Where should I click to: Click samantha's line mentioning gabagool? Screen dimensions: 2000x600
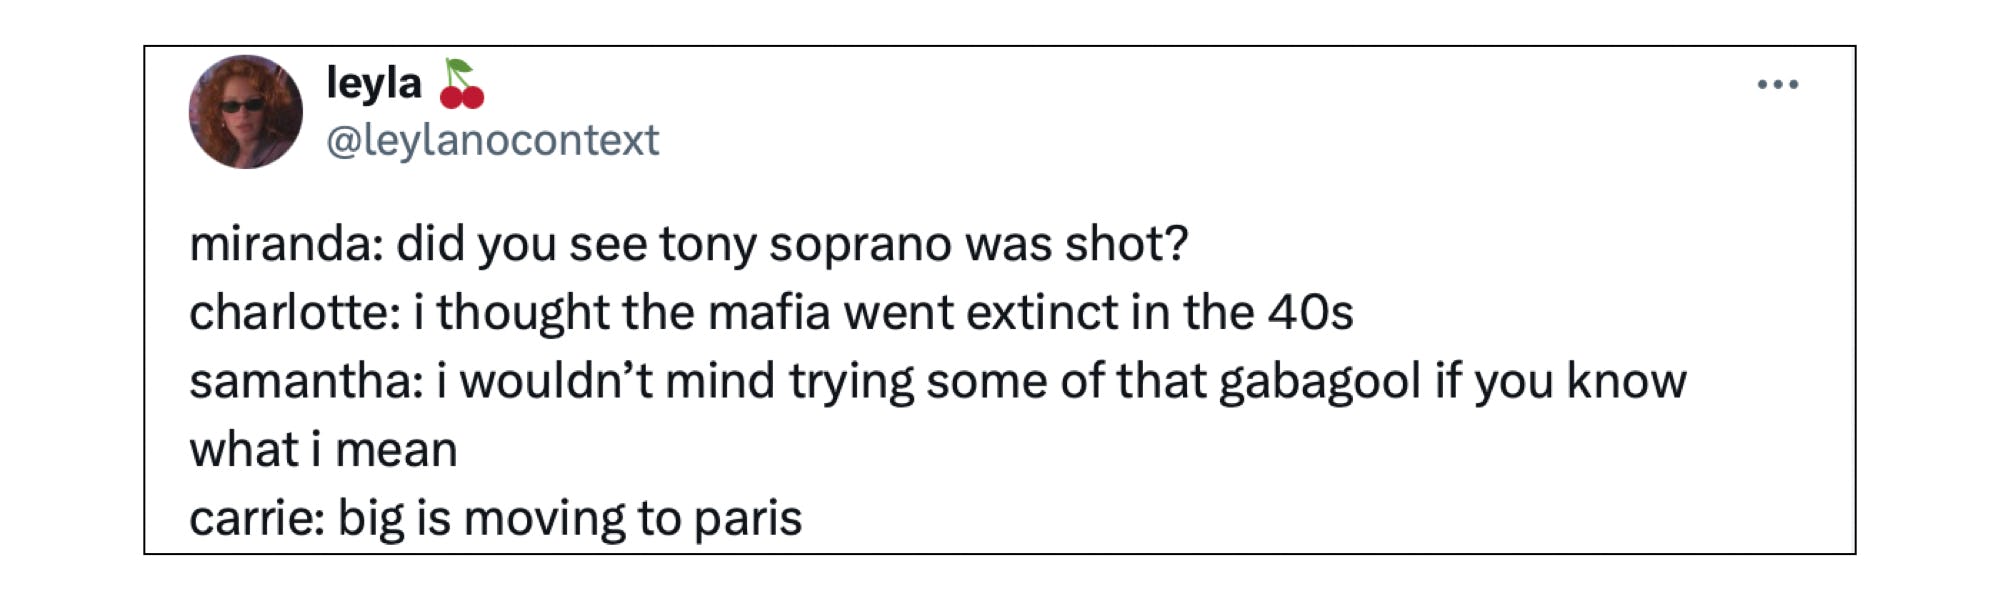click(x=937, y=381)
